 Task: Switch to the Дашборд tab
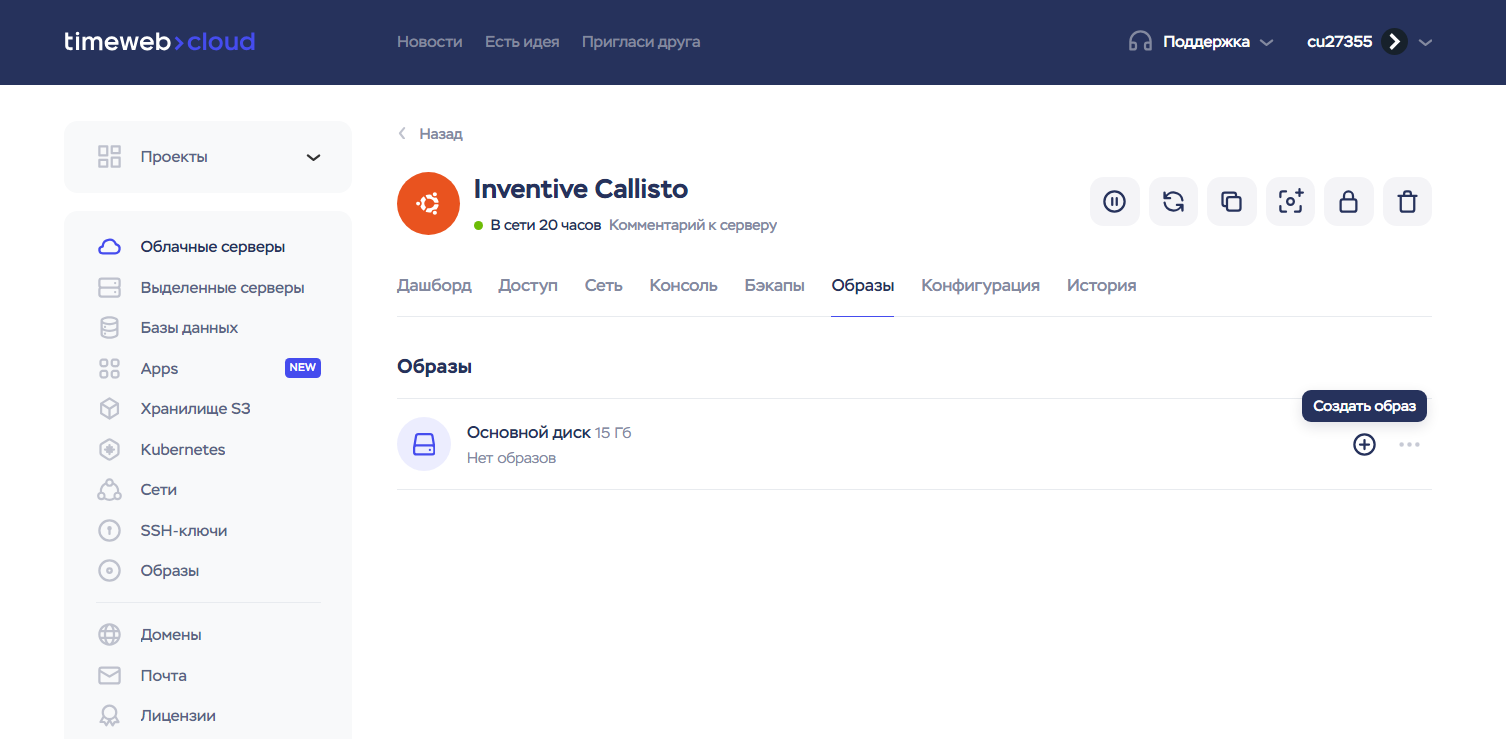tap(434, 286)
